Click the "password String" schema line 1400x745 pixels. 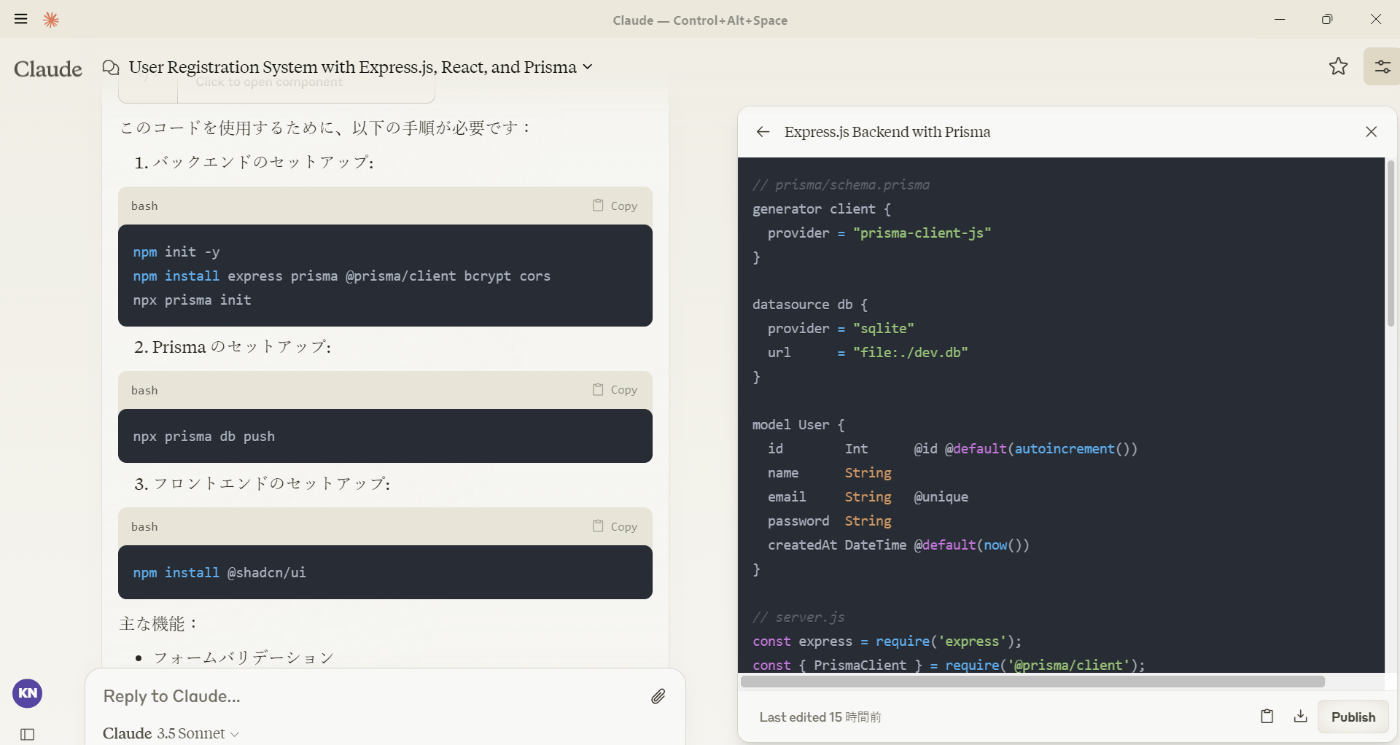[829, 521]
